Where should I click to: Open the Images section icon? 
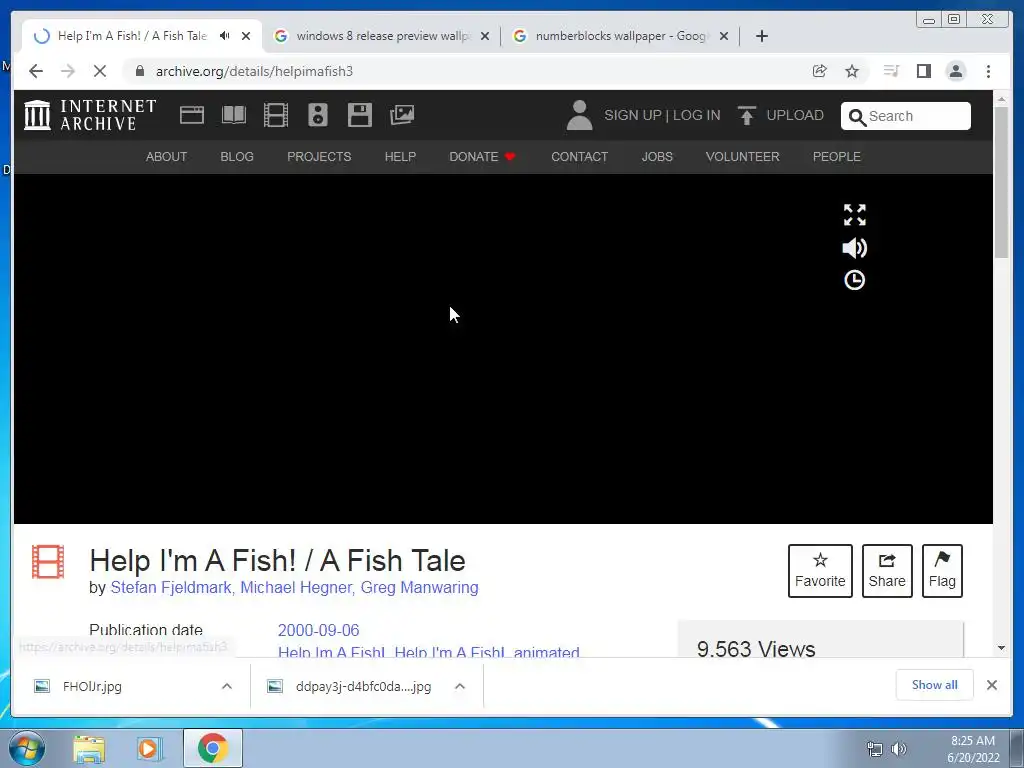[x=402, y=115]
